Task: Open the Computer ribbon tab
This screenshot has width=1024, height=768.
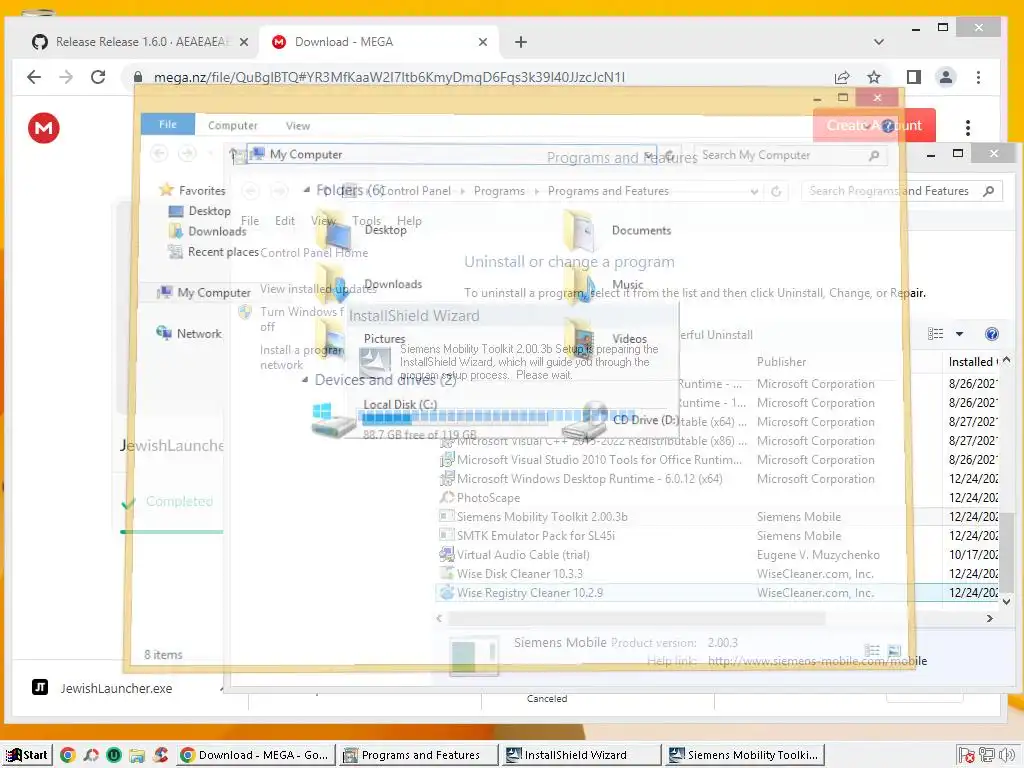Action: click(232, 125)
